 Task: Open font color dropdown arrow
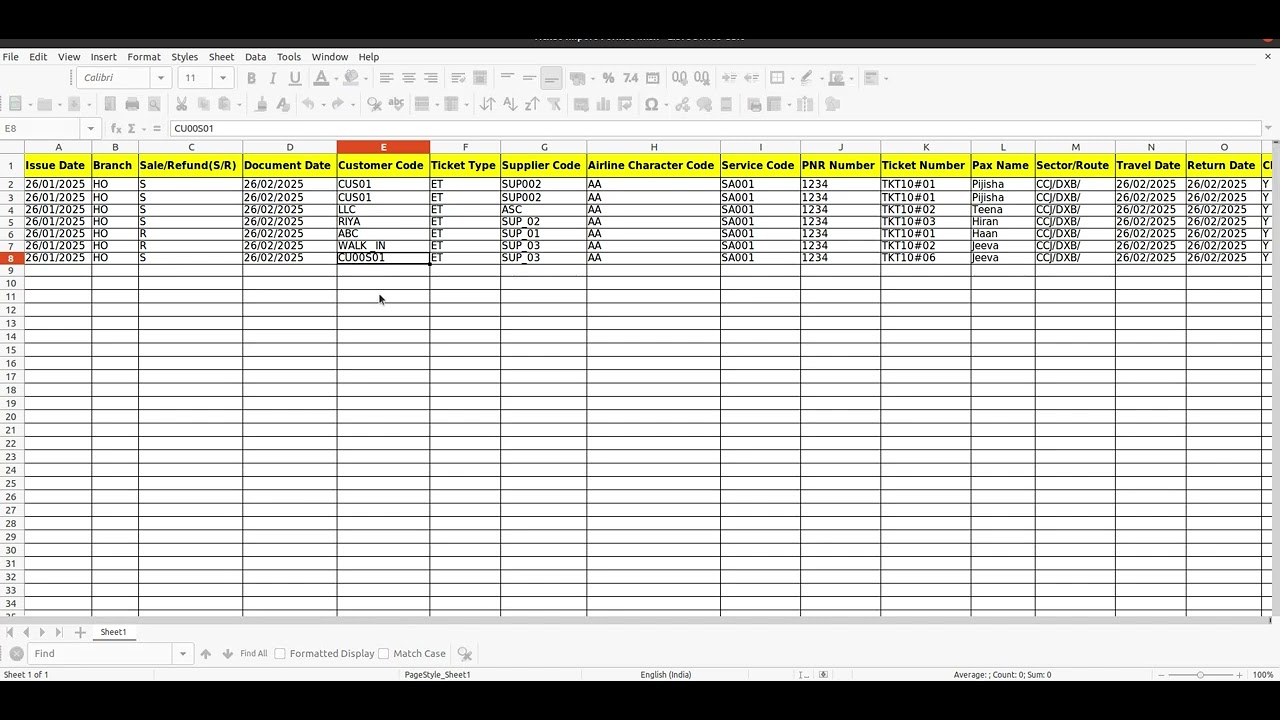tap(338, 78)
